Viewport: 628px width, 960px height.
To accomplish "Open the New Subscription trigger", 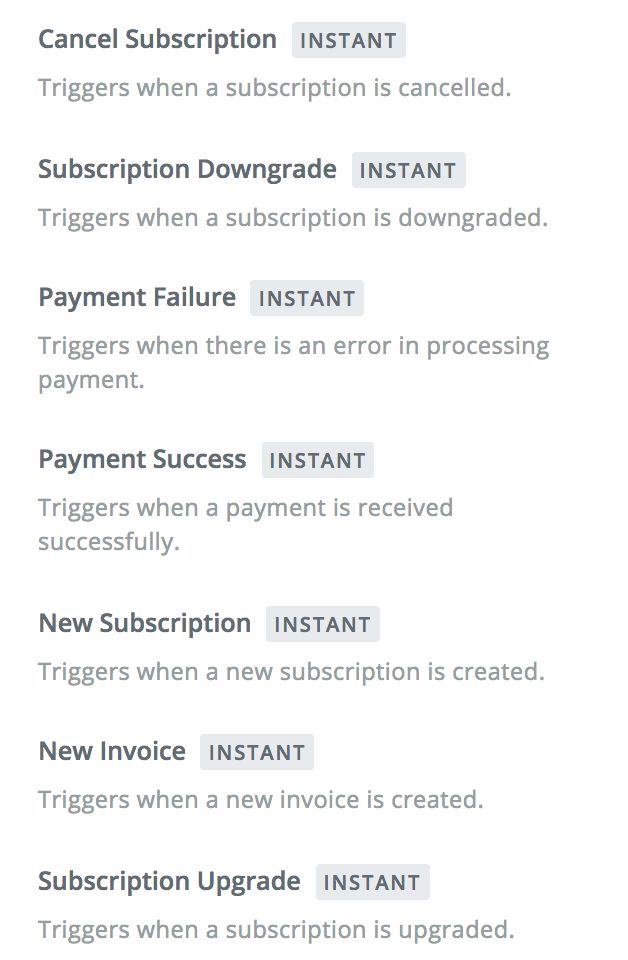I will (x=145, y=624).
